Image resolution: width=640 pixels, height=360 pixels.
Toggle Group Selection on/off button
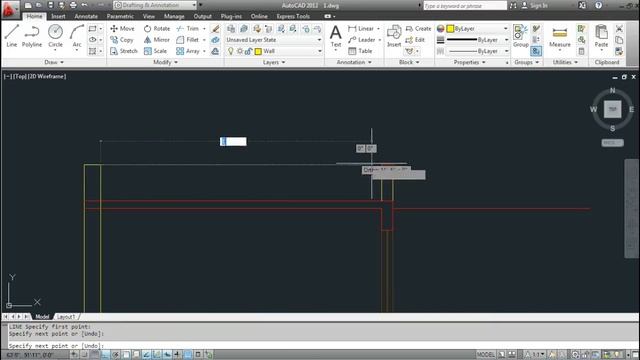click(x=536, y=51)
